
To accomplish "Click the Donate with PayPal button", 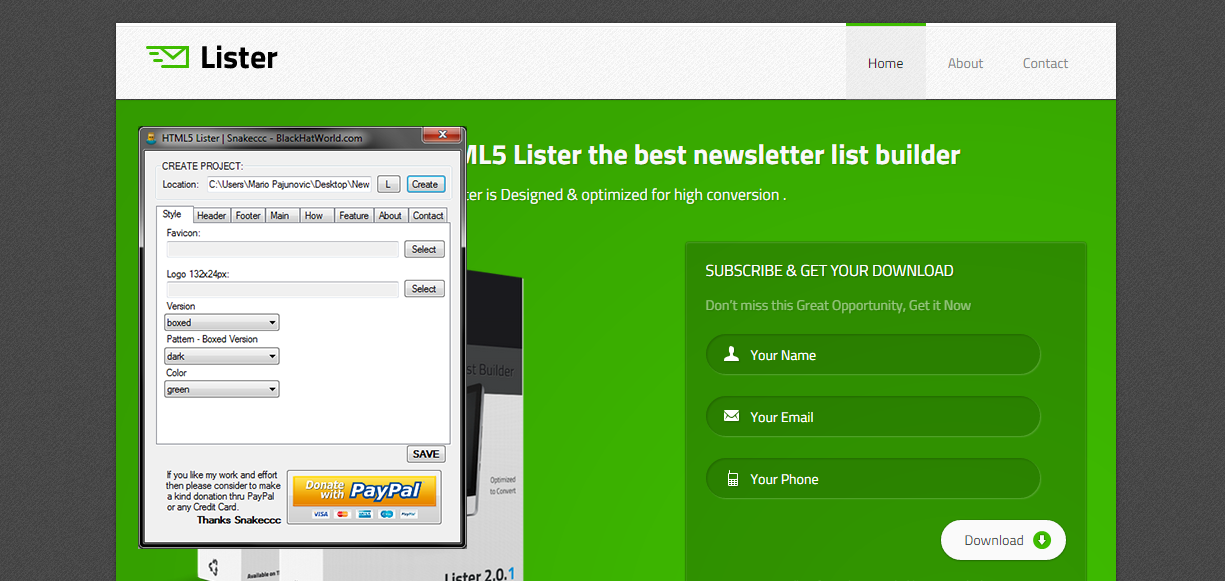I will tap(364, 497).
